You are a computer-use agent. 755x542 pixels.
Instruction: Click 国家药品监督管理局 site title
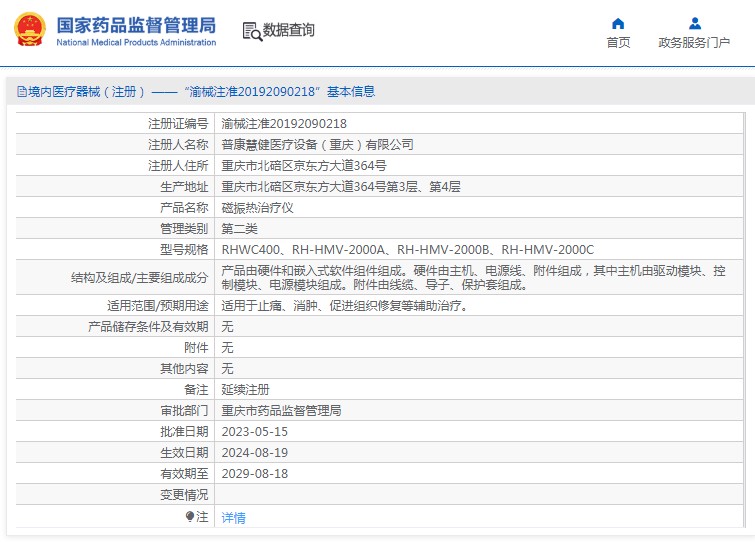pyautogui.click(x=136, y=25)
